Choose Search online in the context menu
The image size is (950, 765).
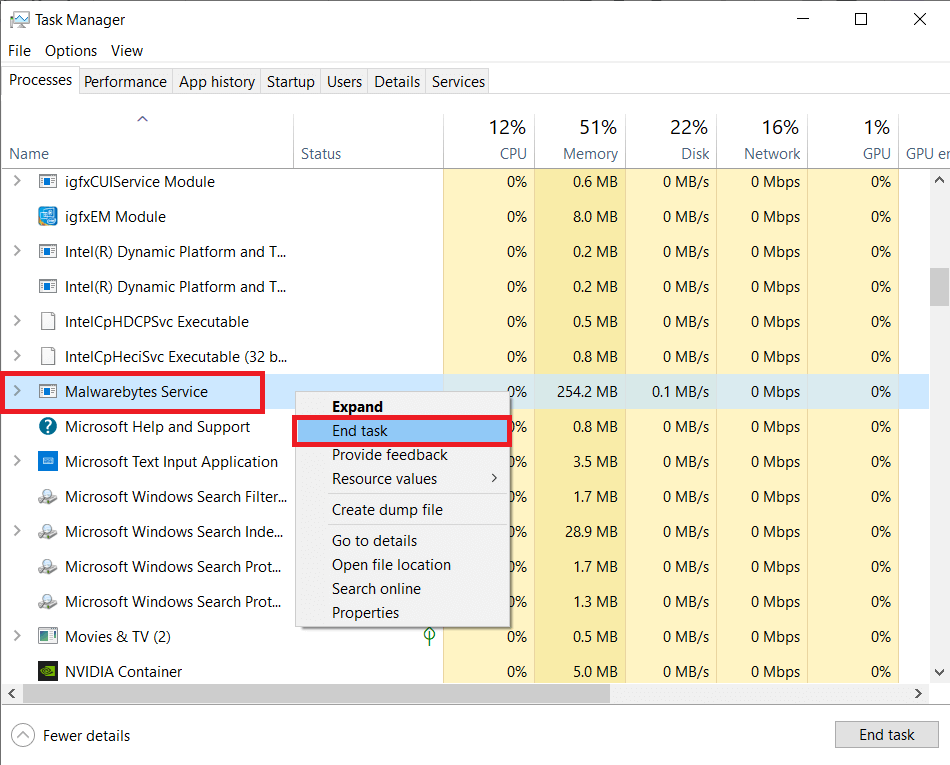(402, 589)
